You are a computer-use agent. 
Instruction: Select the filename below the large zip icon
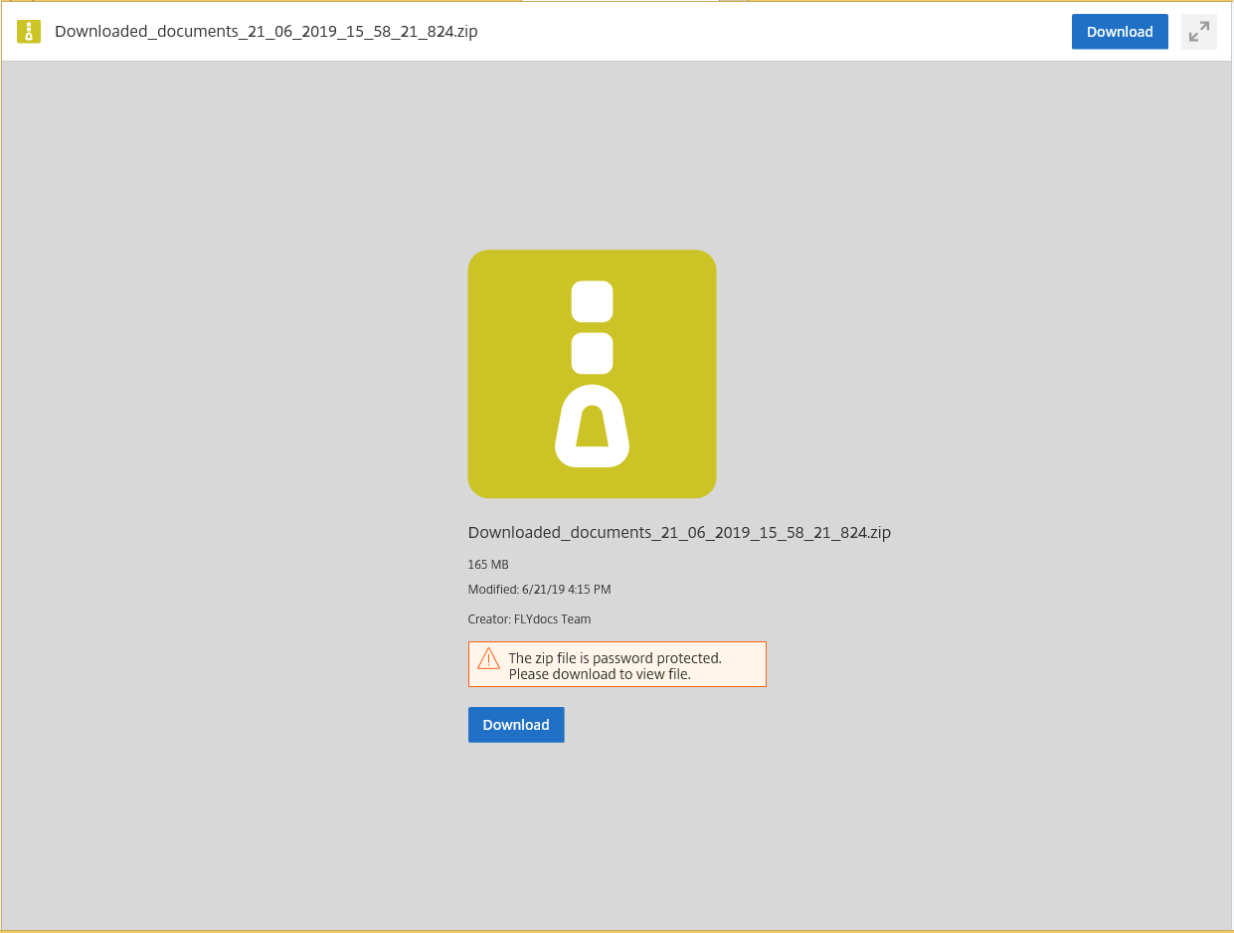[679, 533]
